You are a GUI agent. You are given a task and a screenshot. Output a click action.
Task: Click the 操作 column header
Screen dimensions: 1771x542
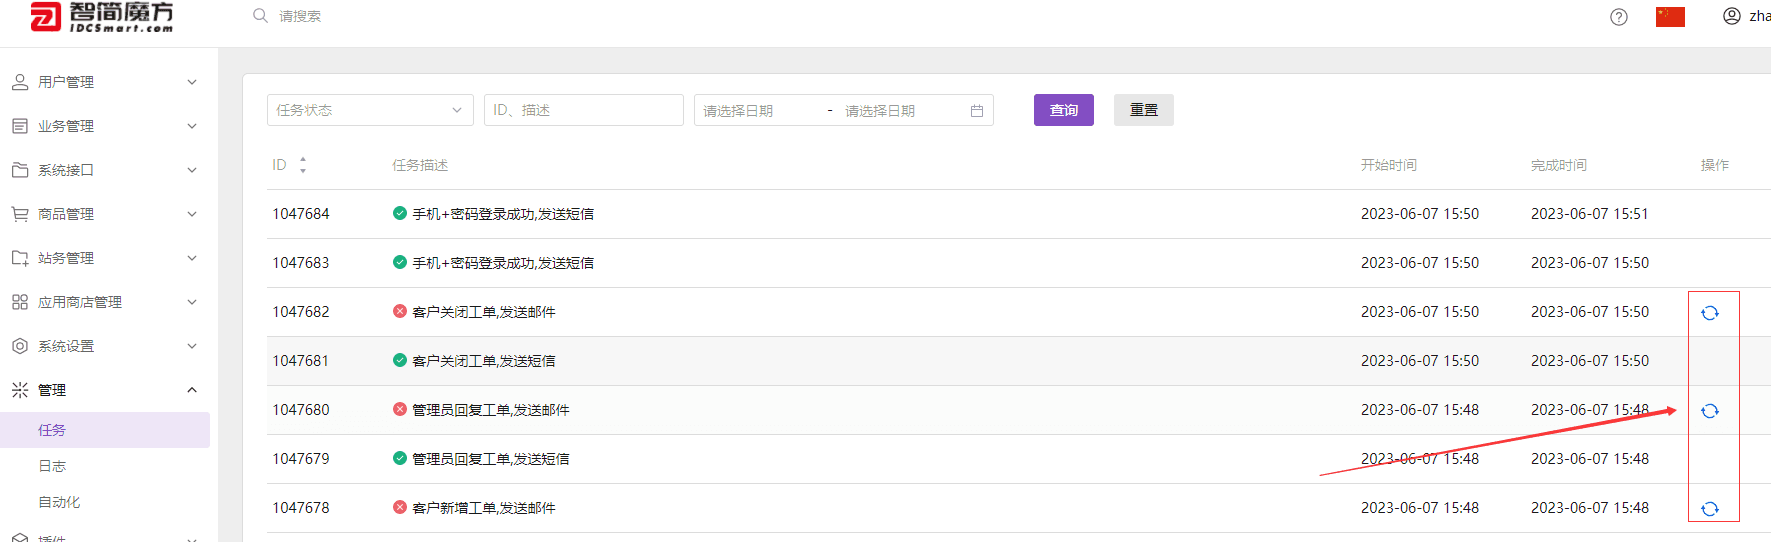[1715, 165]
